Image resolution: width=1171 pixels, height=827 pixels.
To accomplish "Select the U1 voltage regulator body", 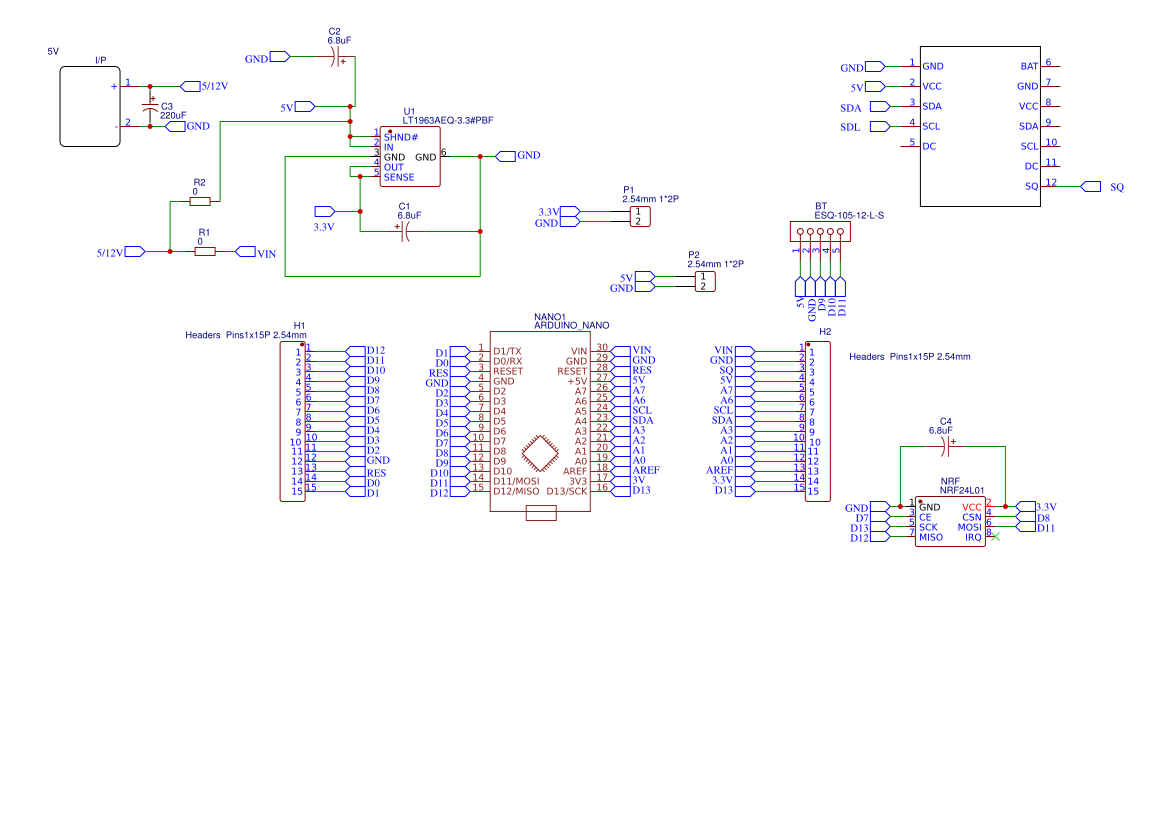I will [410, 156].
